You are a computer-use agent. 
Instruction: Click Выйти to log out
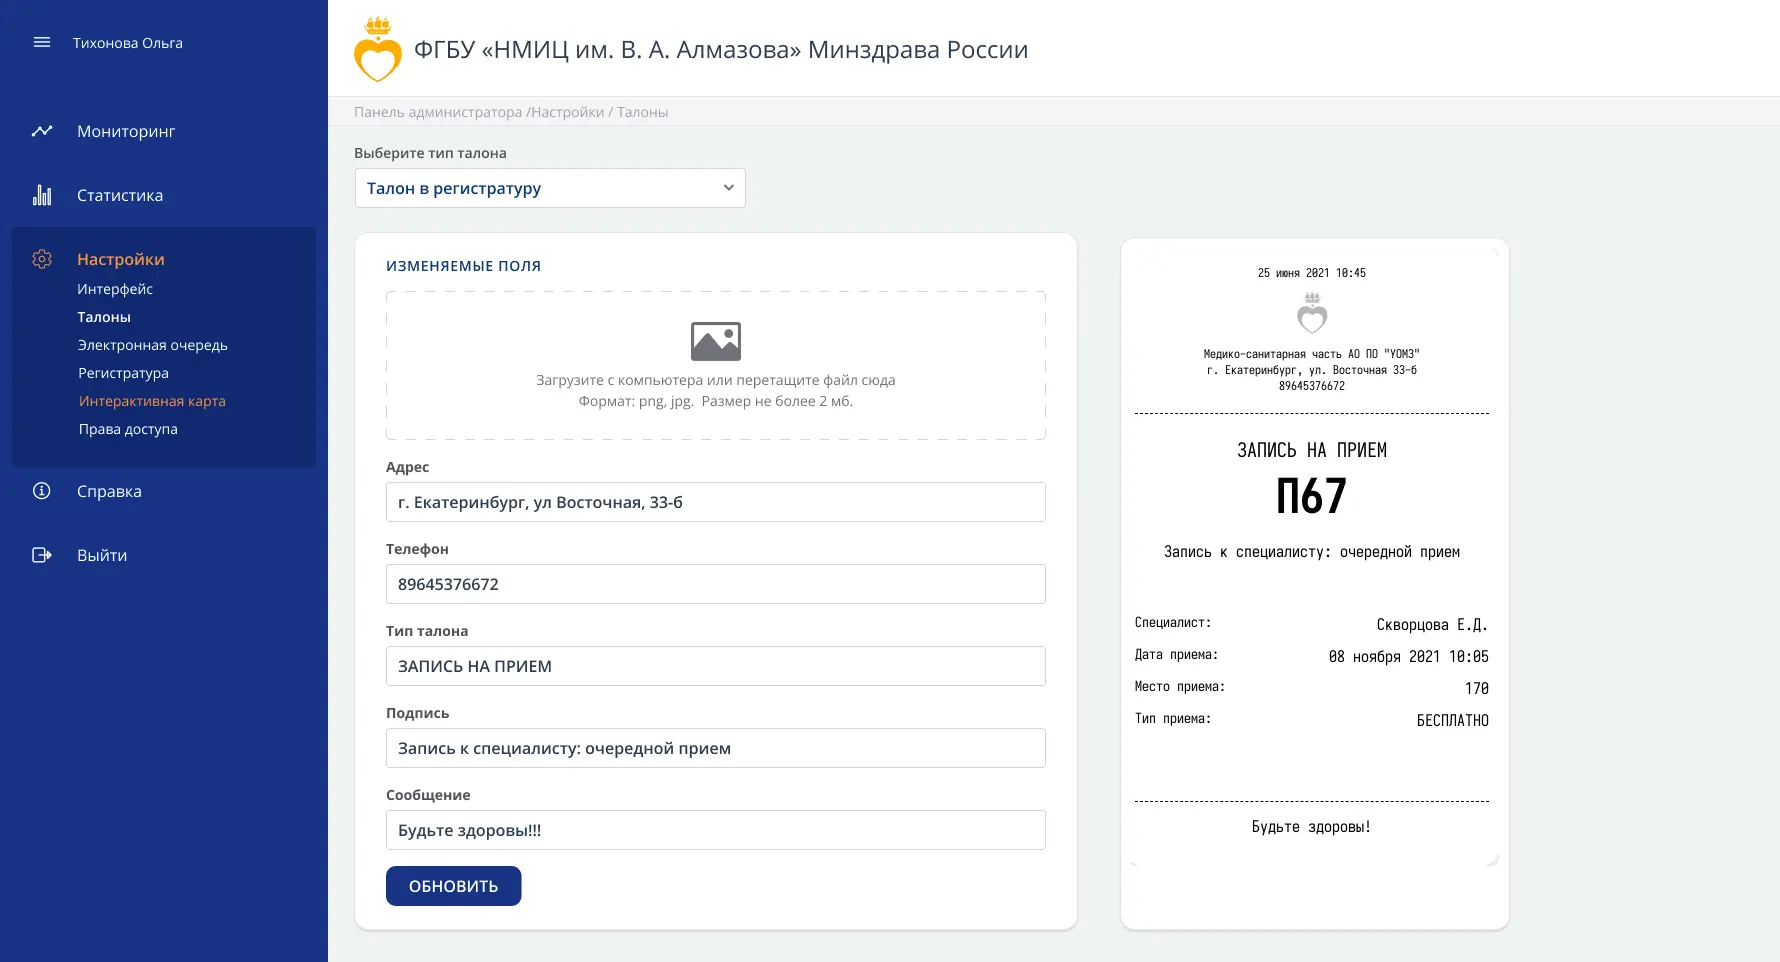[102, 555]
